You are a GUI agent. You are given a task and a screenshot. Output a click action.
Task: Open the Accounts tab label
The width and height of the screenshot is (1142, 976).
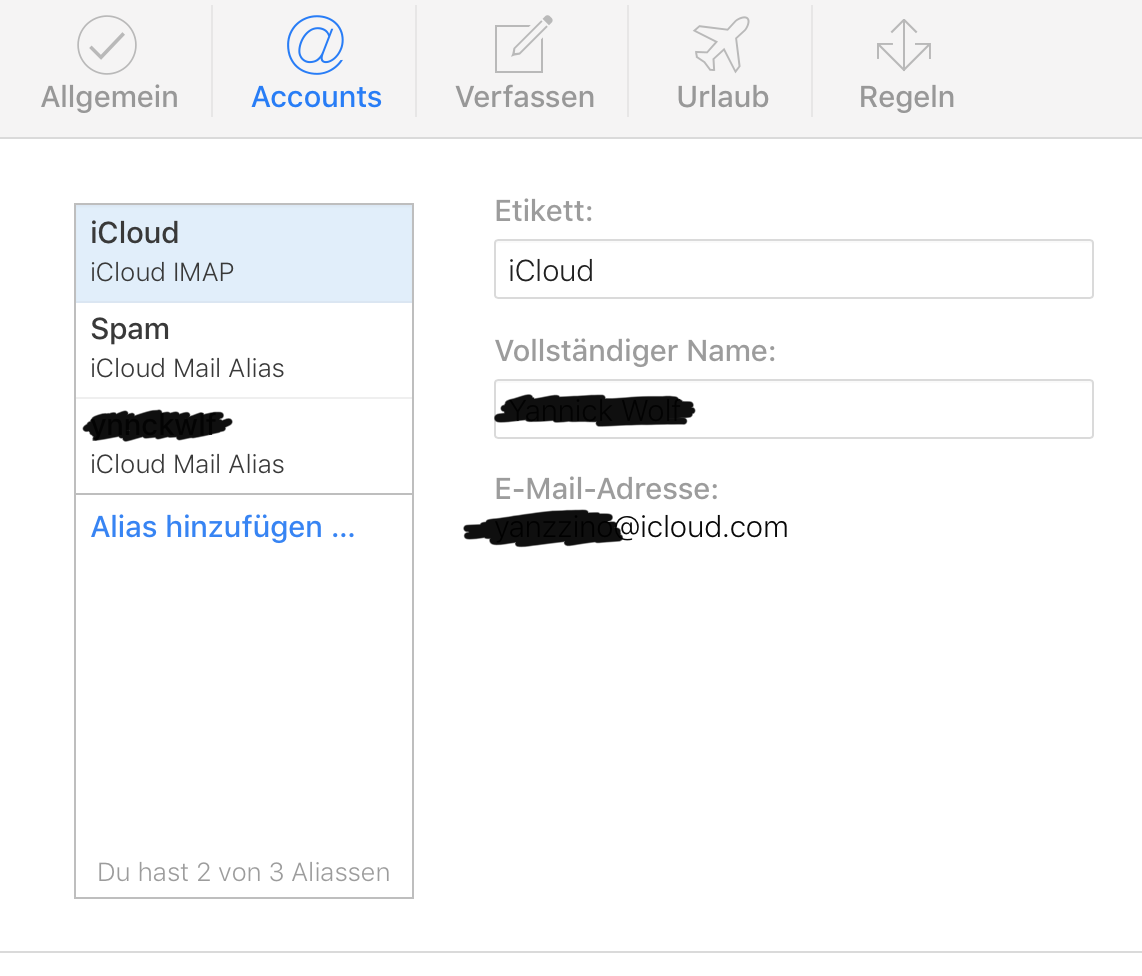pos(316,97)
